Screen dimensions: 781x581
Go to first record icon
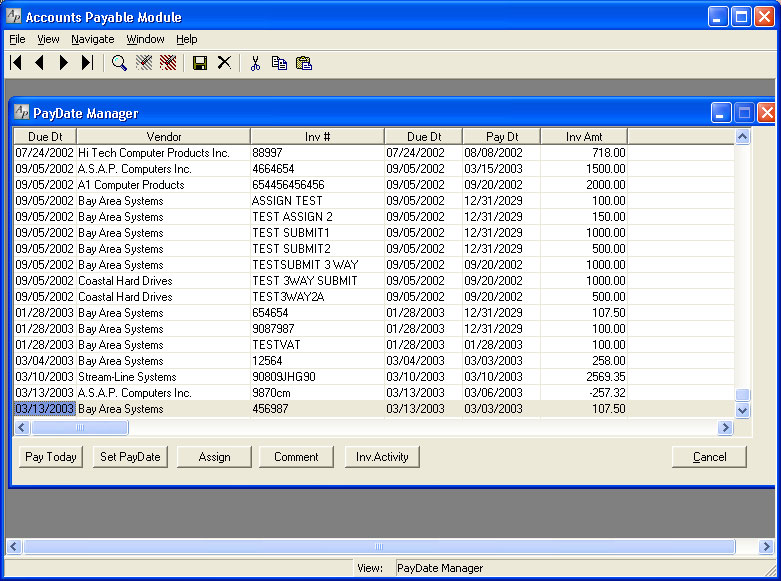[16, 63]
